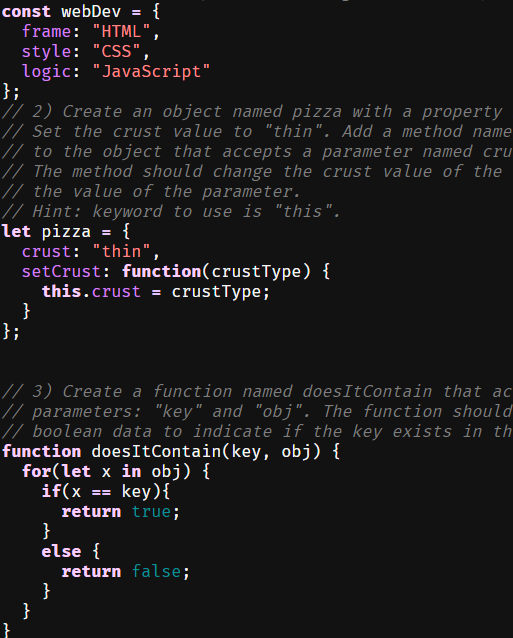Viewport: 513px width, 638px height.
Task: Click the "thin" string in the crust property
Action: point(122,251)
